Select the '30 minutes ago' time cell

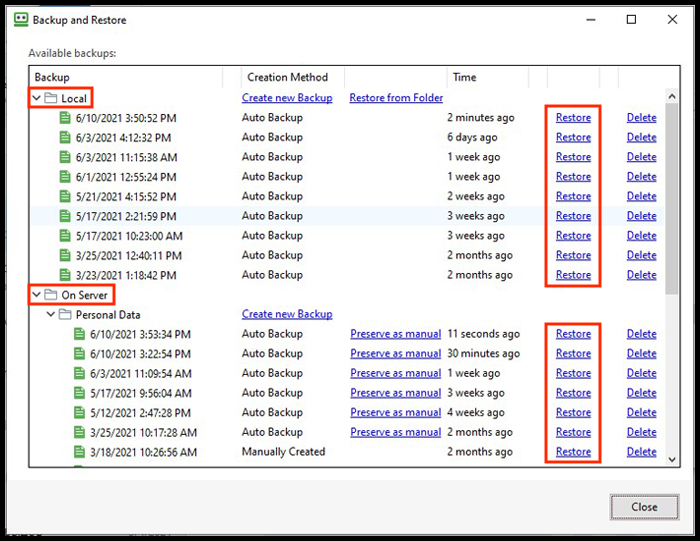(483, 354)
